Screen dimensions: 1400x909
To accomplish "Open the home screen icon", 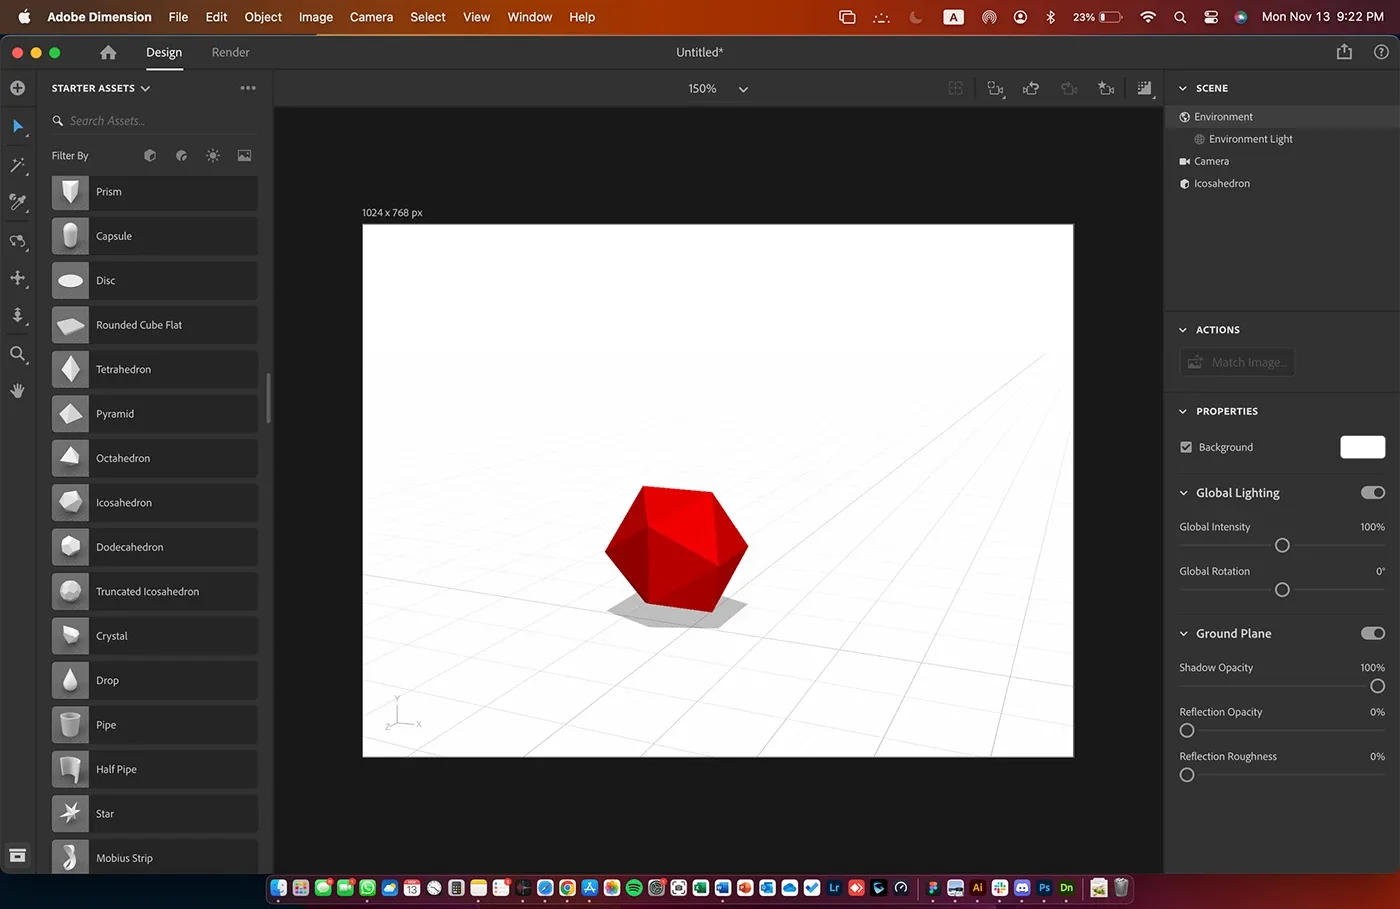I will 108,52.
